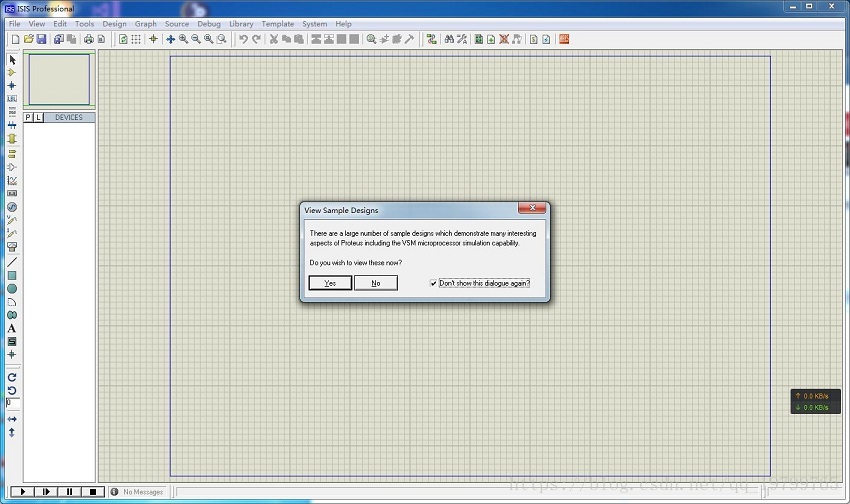The width and height of the screenshot is (850, 504).
Task: Select the 2D Graphics Circle tool
Action: click(x=12, y=289)
